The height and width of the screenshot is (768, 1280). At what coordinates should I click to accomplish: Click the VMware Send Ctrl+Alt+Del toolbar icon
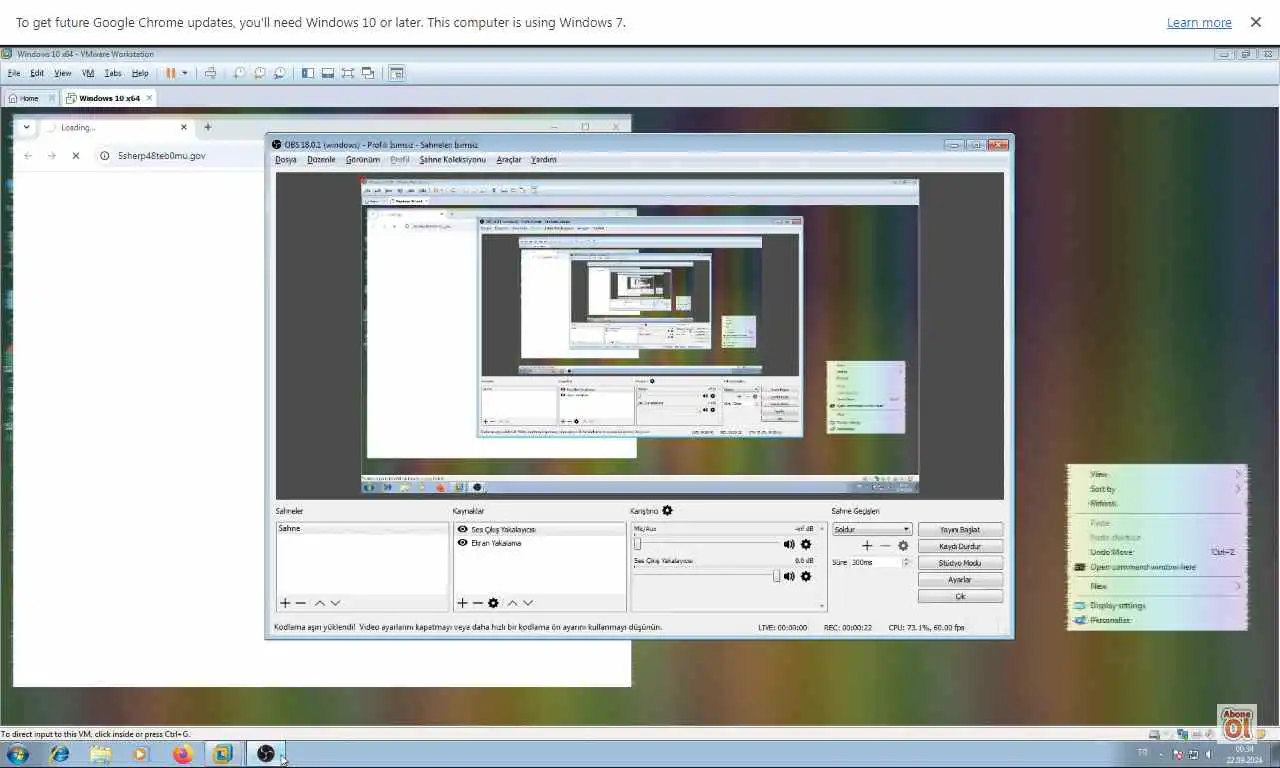tap(210, 73)
